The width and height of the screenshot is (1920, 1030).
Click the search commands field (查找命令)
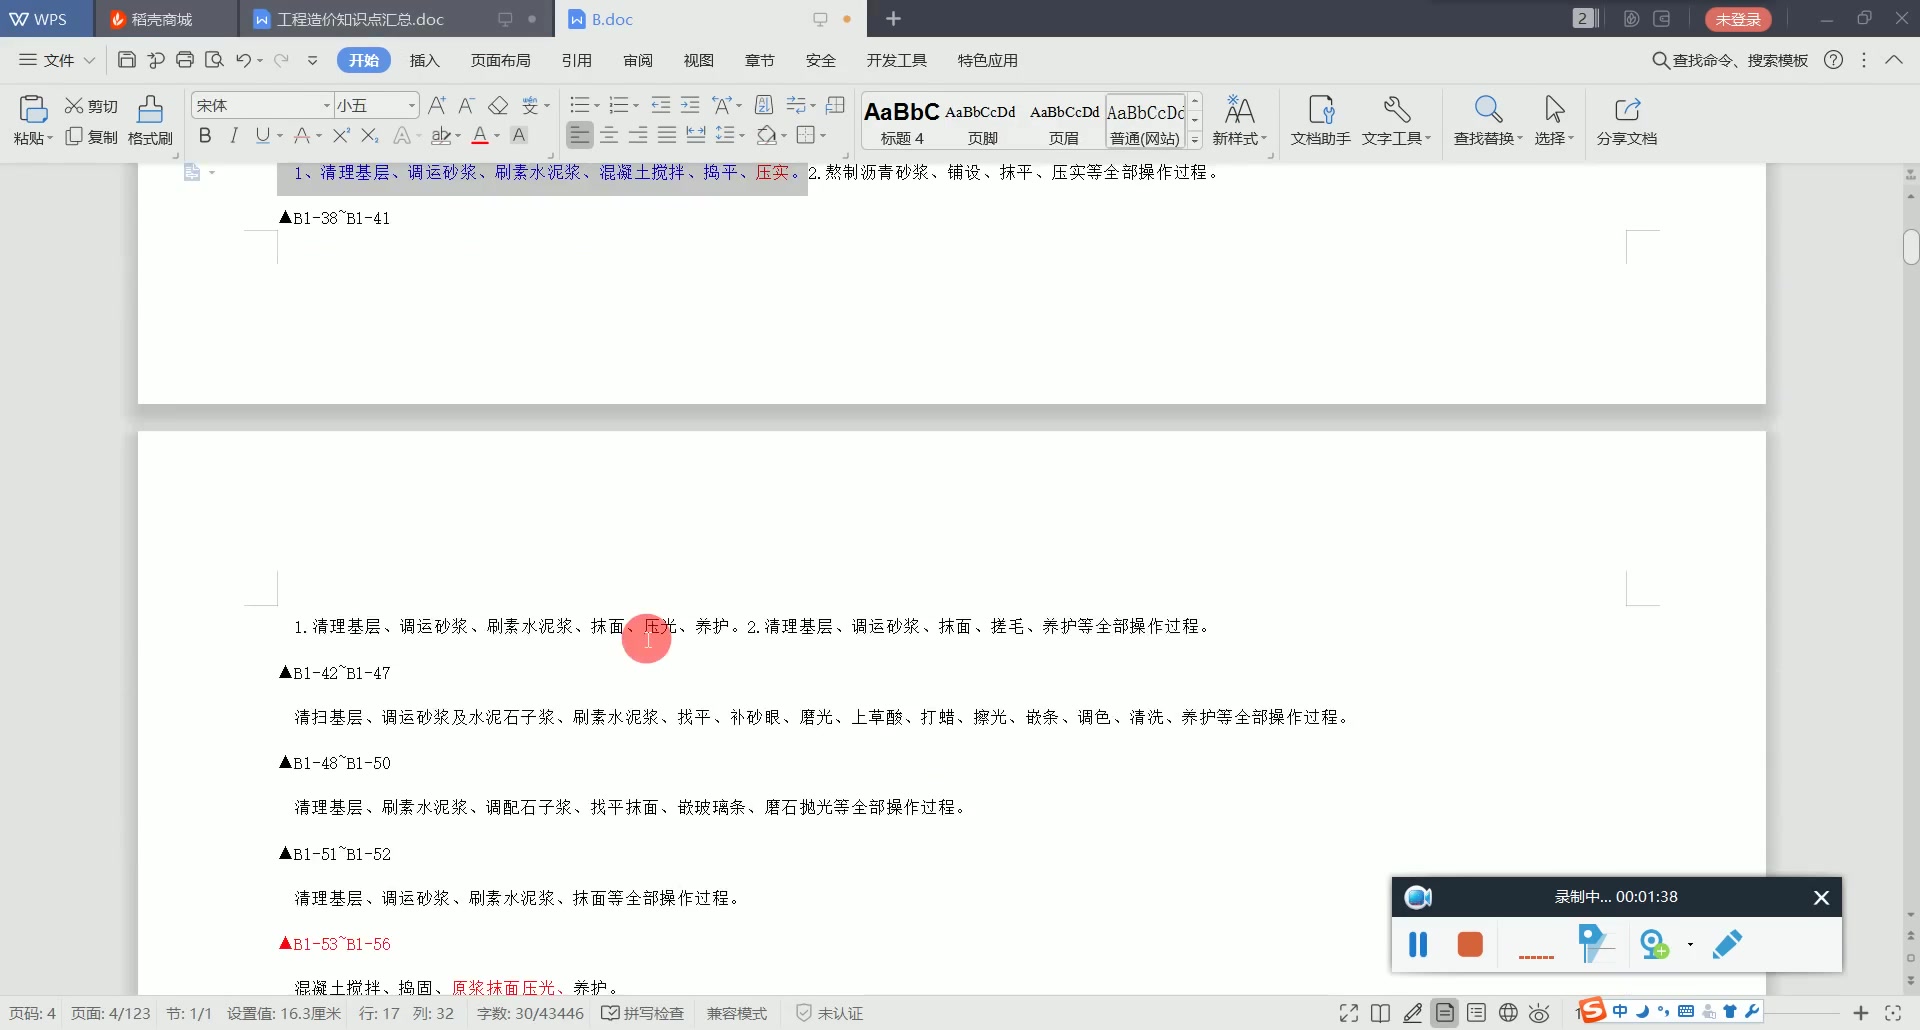(x=1731, y=60)
